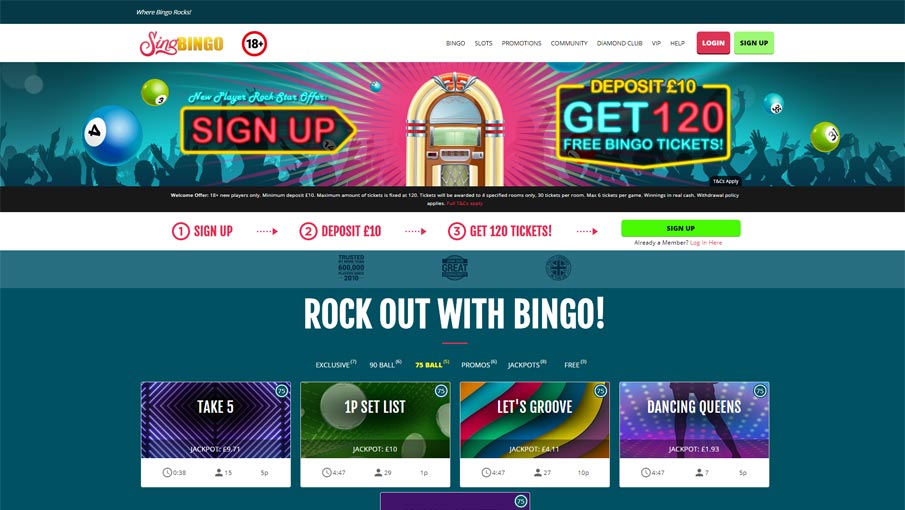Click the jukebox image in banner

(x=455, y=128)
